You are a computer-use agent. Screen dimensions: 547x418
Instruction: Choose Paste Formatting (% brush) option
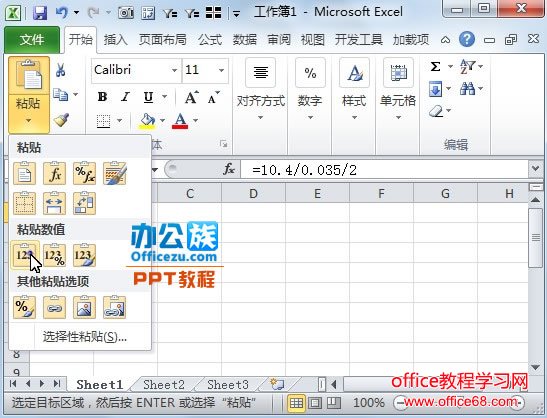pyautogui.click(x=24, y=307)
